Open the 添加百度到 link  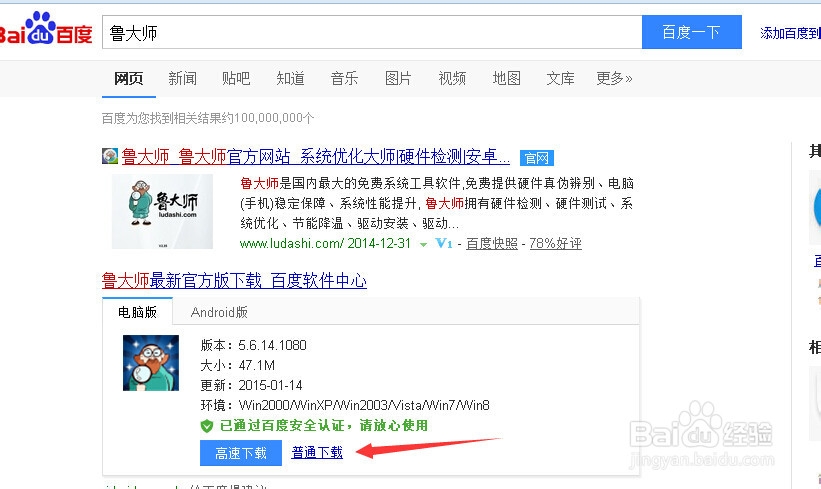(790, 34)
